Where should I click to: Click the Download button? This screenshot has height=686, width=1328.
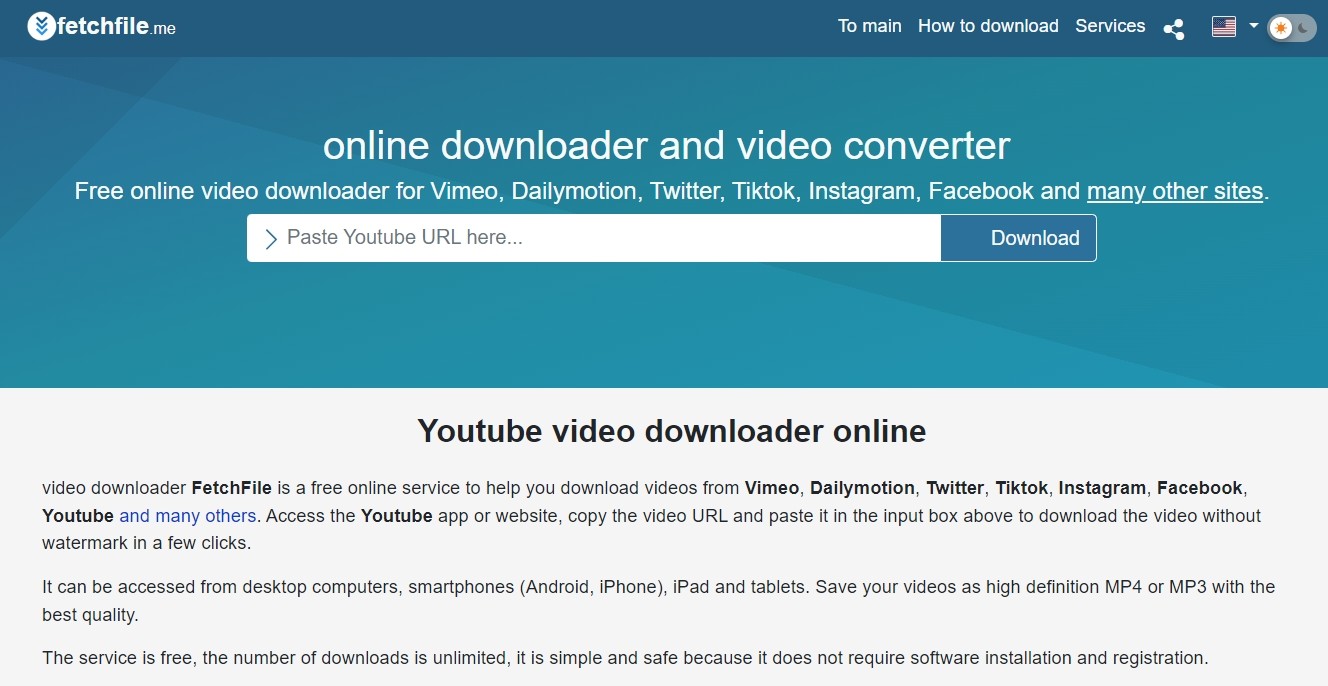pos(1018,238)
